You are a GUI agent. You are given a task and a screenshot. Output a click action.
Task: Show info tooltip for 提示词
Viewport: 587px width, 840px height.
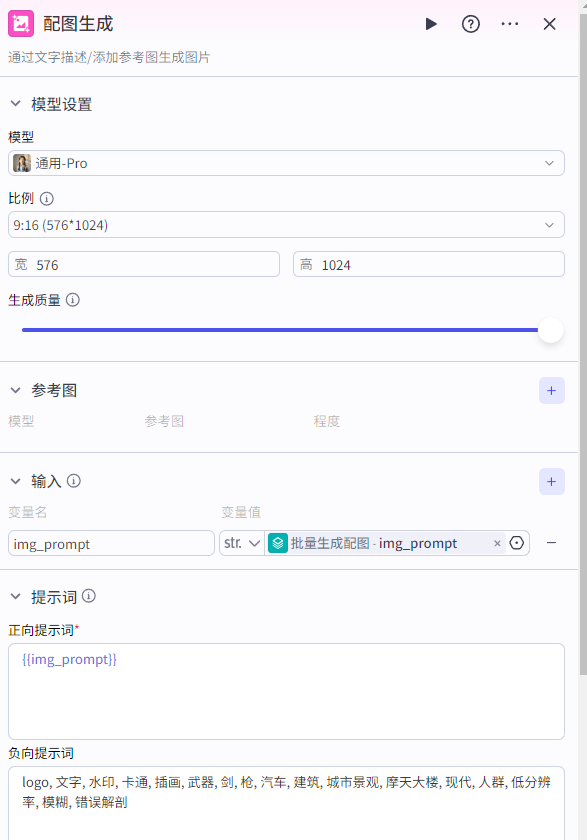coord(89,596)
